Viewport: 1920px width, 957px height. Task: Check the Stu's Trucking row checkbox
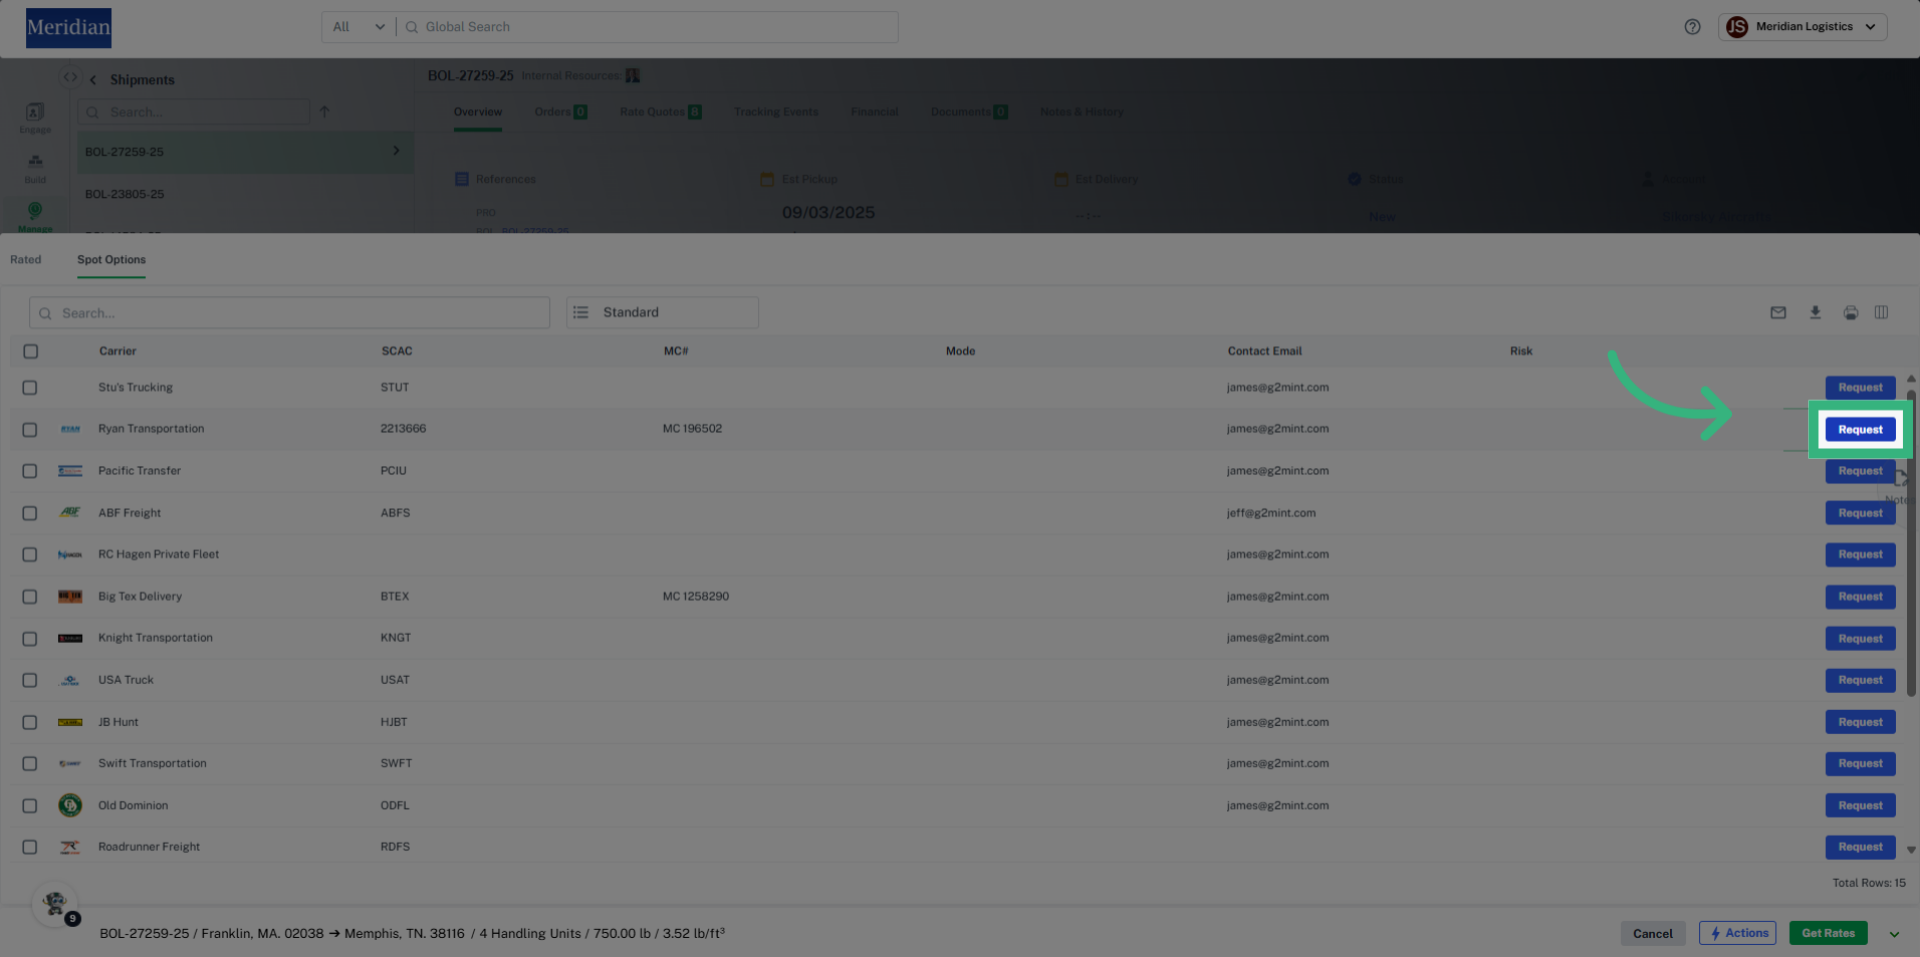click(x=30, y=388)
